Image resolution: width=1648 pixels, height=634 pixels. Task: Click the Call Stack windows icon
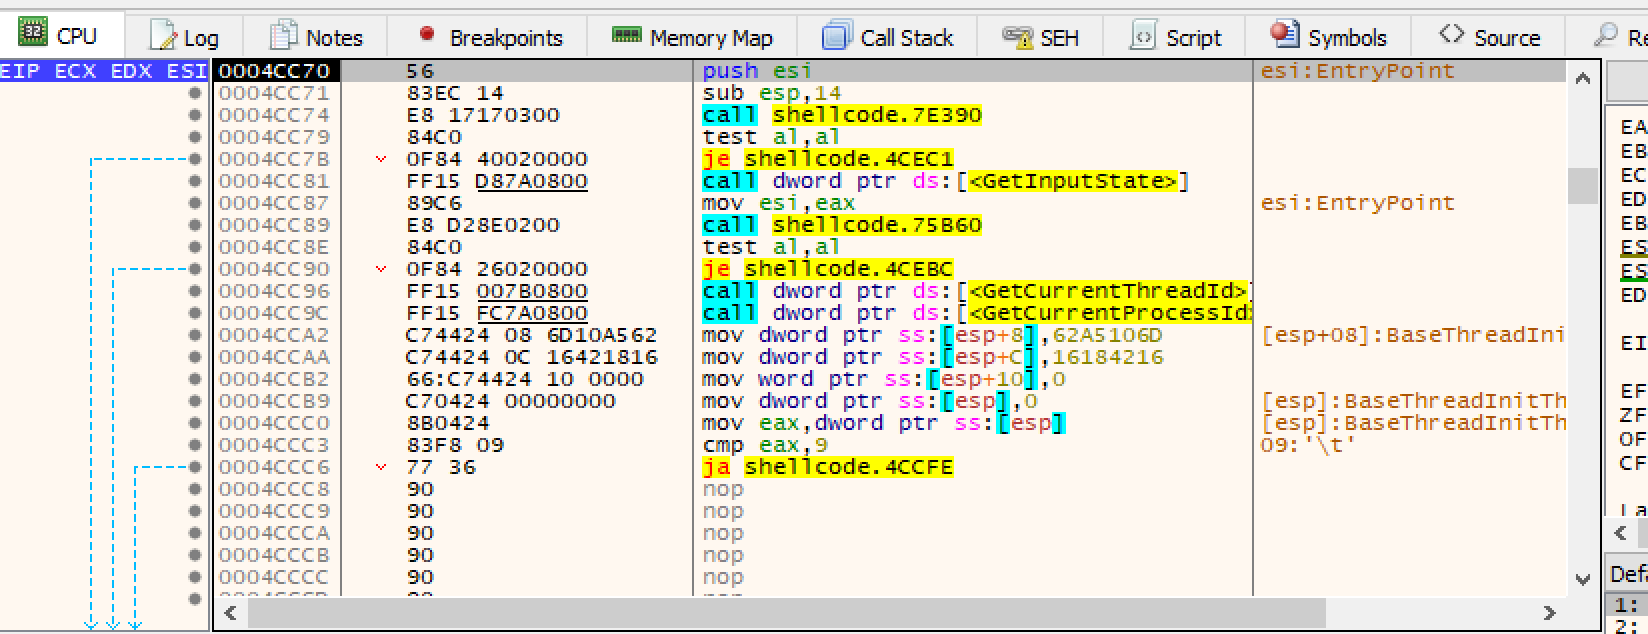[836, 37]
